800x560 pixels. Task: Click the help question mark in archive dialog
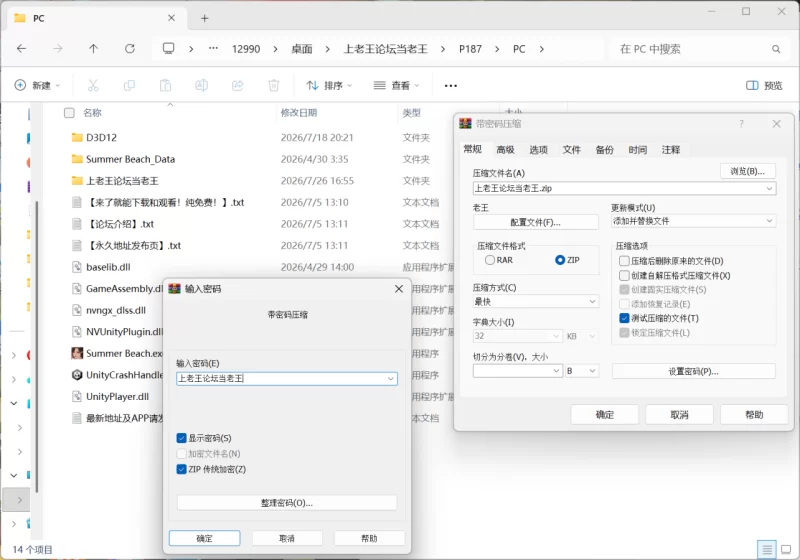[x=741, y=124]
